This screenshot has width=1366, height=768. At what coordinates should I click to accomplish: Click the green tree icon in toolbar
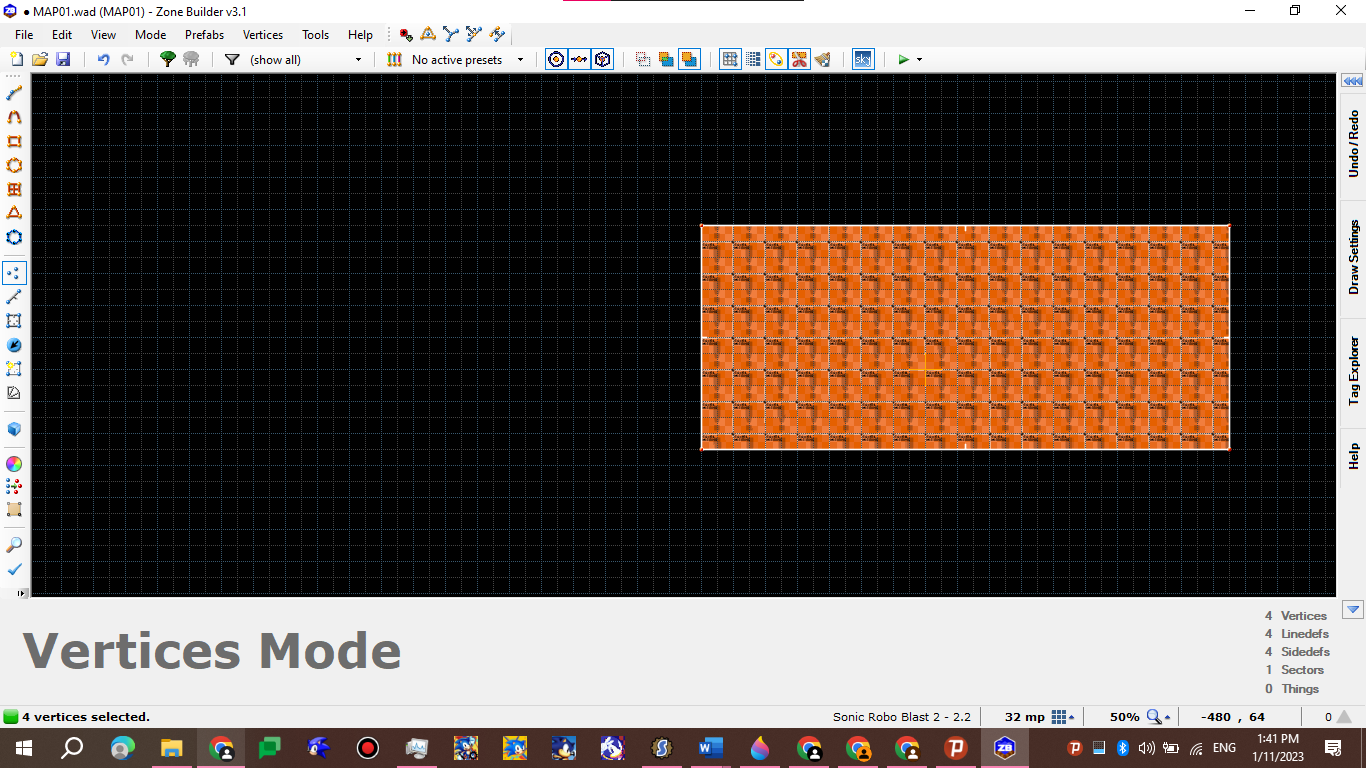coord(168,60)
